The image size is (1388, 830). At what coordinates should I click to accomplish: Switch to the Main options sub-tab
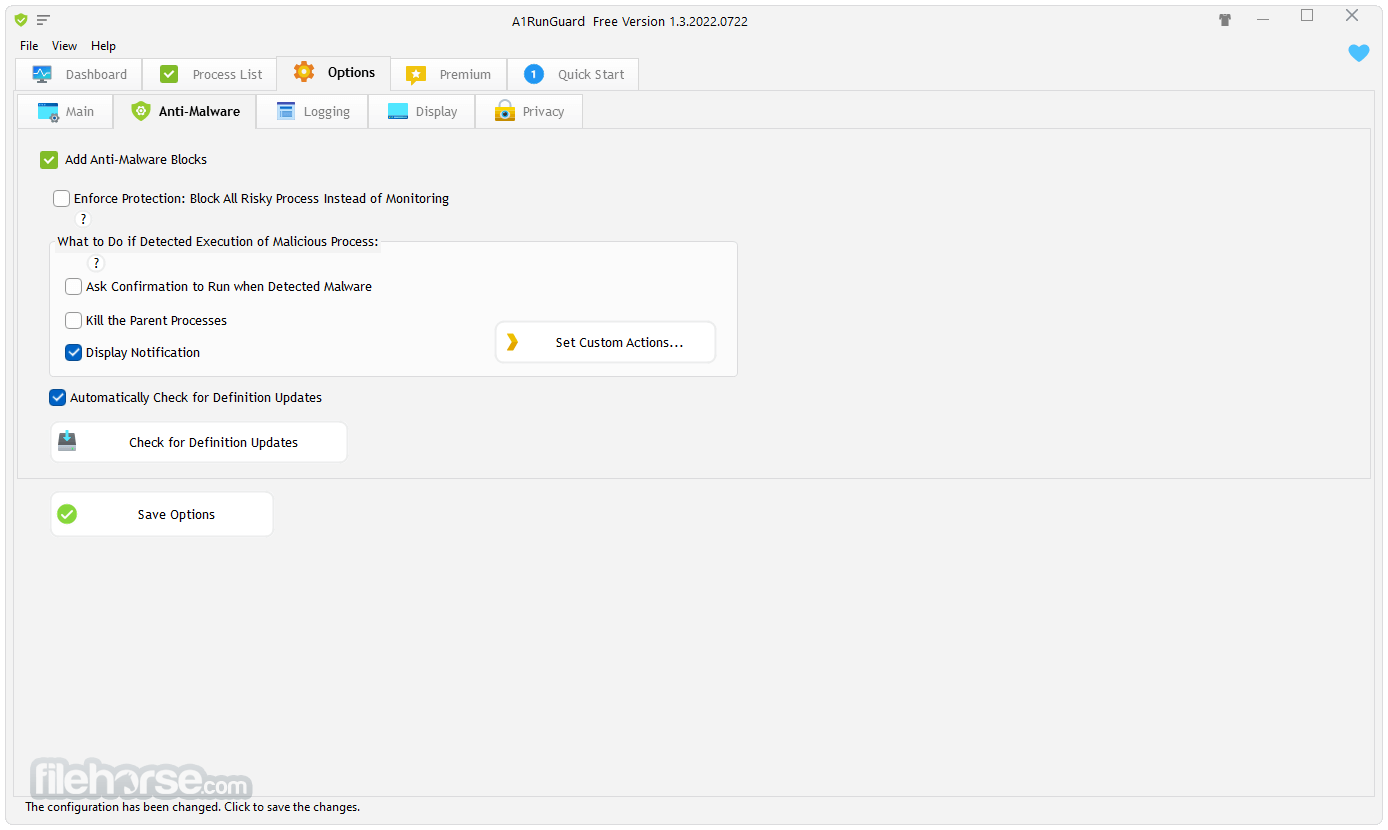coord(66,112)
